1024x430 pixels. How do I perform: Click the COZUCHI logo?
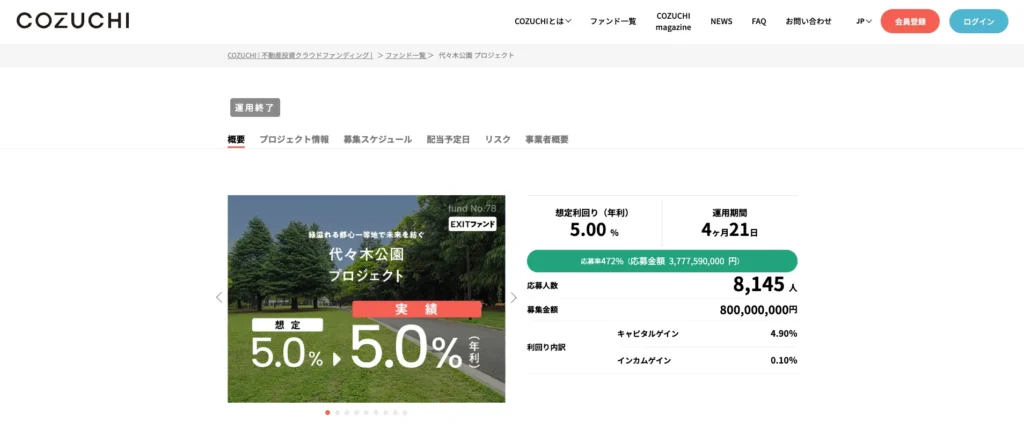72,21
